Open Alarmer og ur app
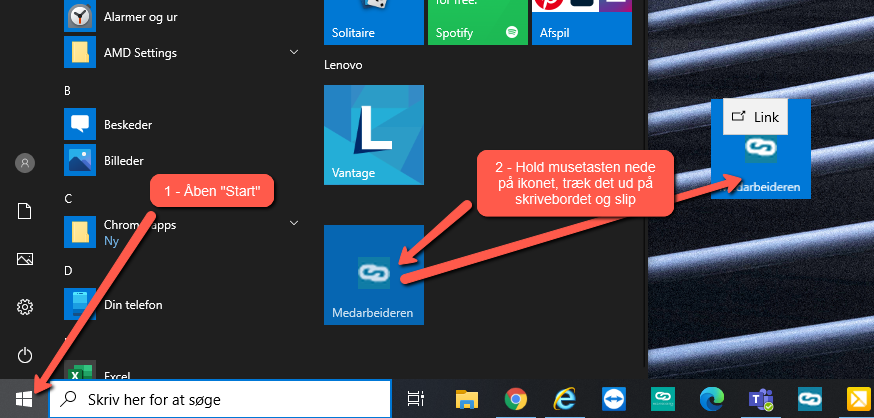Image resolution: width=874 pixels, height=418 pixels. click(184, 17)
